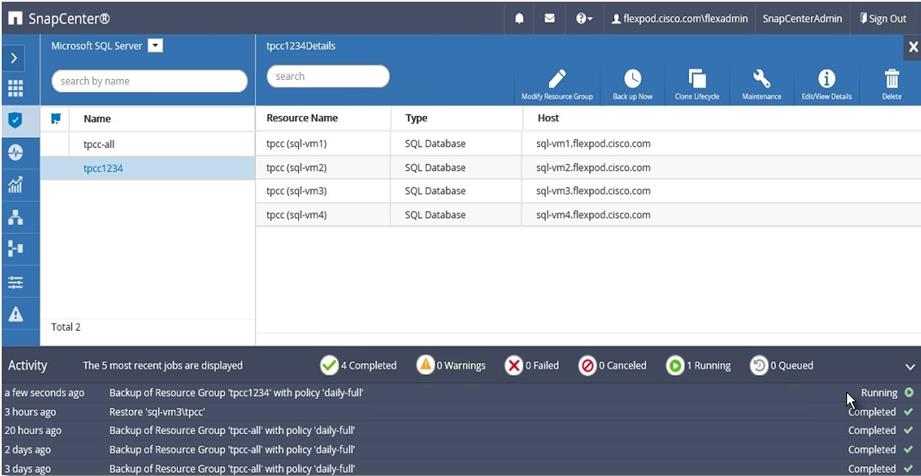Open the Settings sliders icon in sidebar
The image size is (921, 476).
tap(15, 283)
